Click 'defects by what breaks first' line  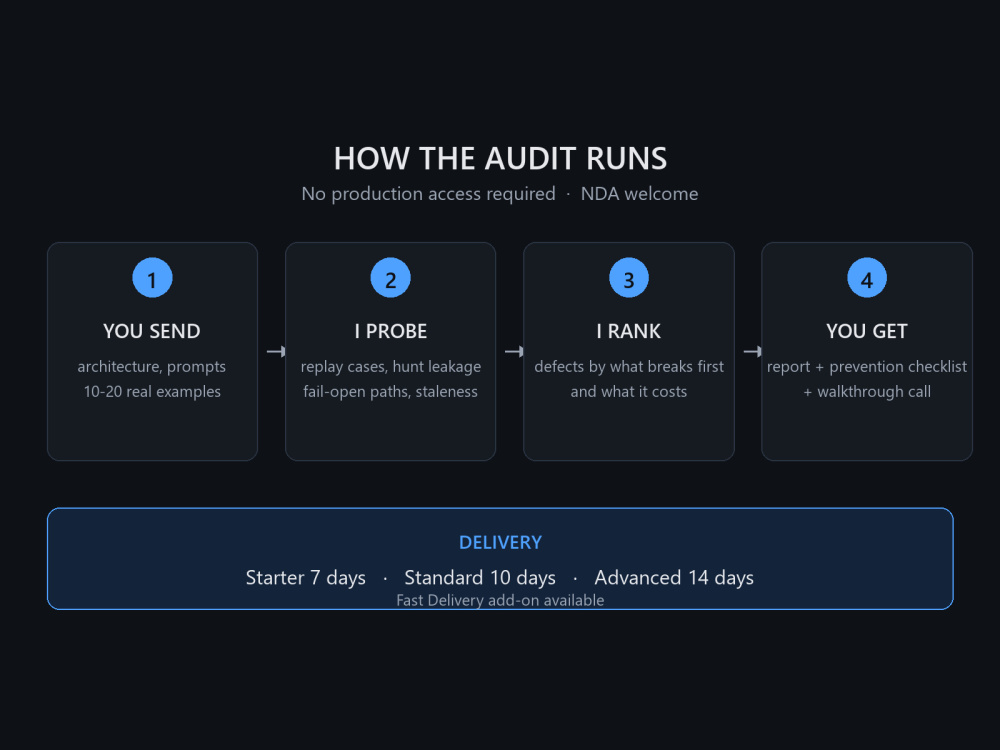coord(629,367)
